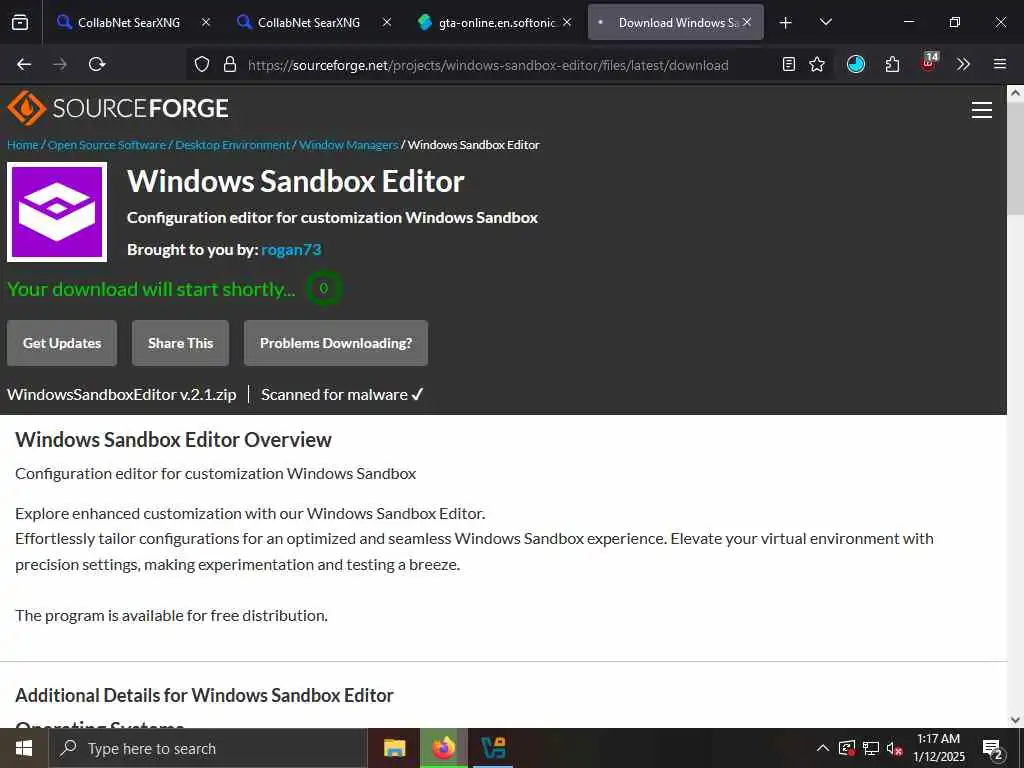
Task: Click scrollbar up arrow
Action: pos(1015,93)
